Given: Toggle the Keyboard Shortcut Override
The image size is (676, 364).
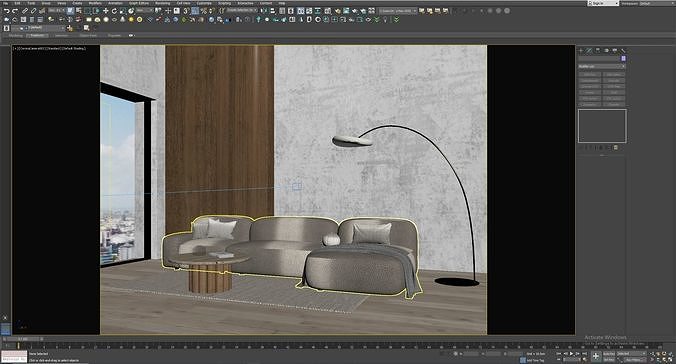Looking at the screenshot, I should click(176, 10).
